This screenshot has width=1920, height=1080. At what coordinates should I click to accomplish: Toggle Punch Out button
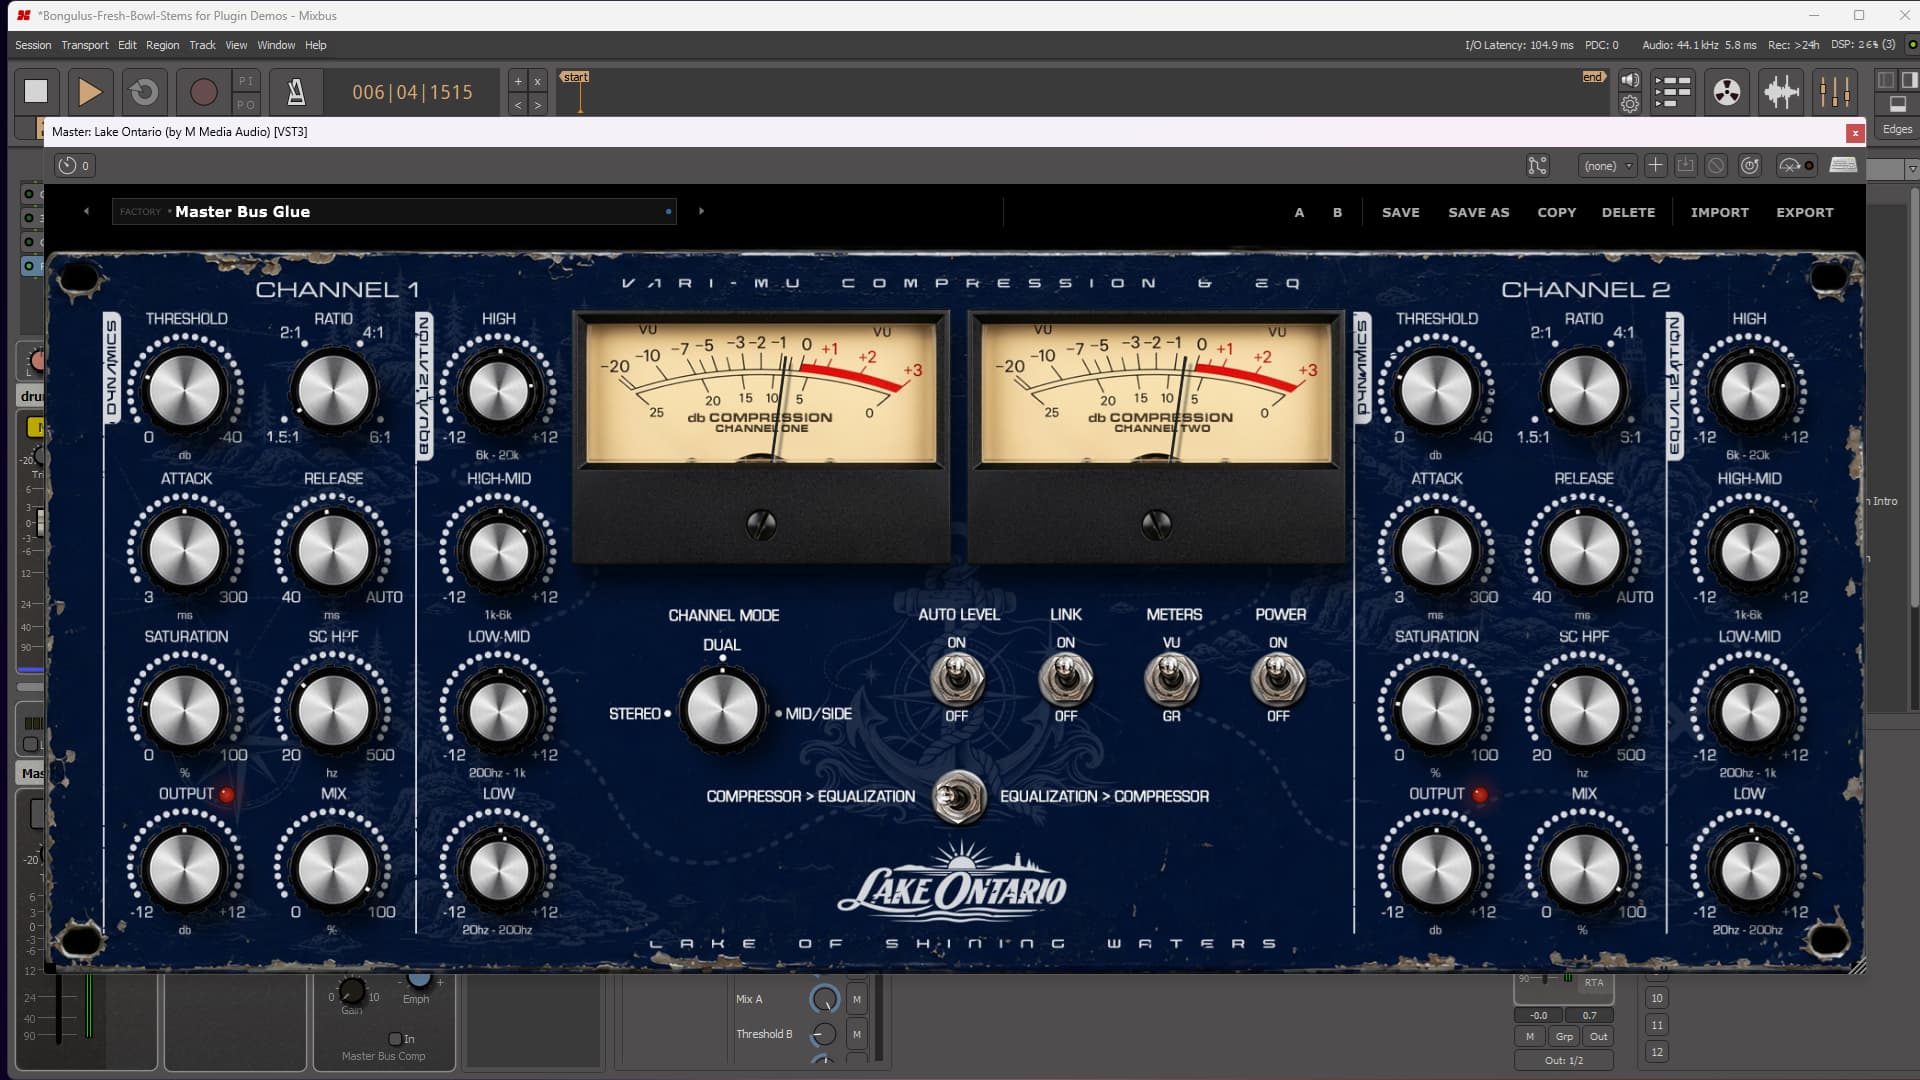(x=246, y=104)
